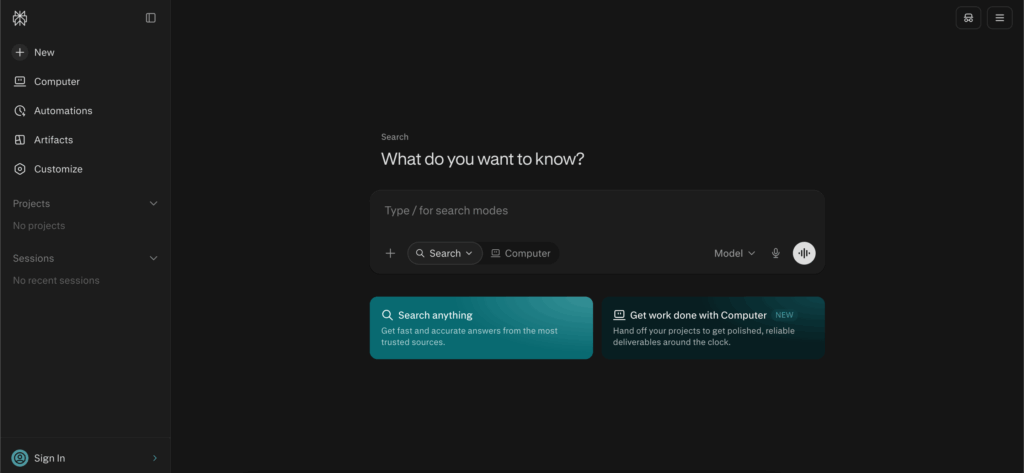
Task: Click the Automations clock icon
Action: pos(20,111)
